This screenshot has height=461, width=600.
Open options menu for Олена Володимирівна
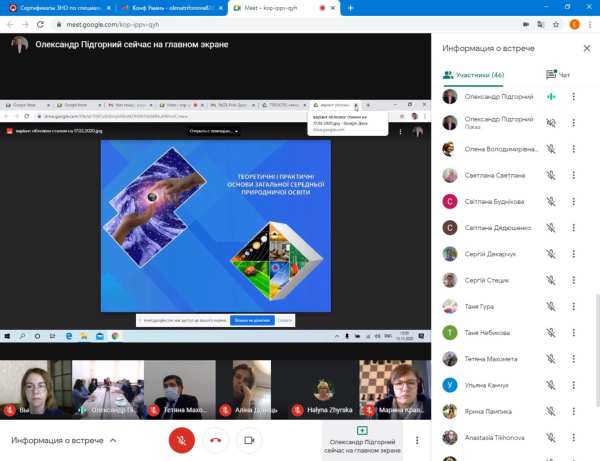[574, 149]
